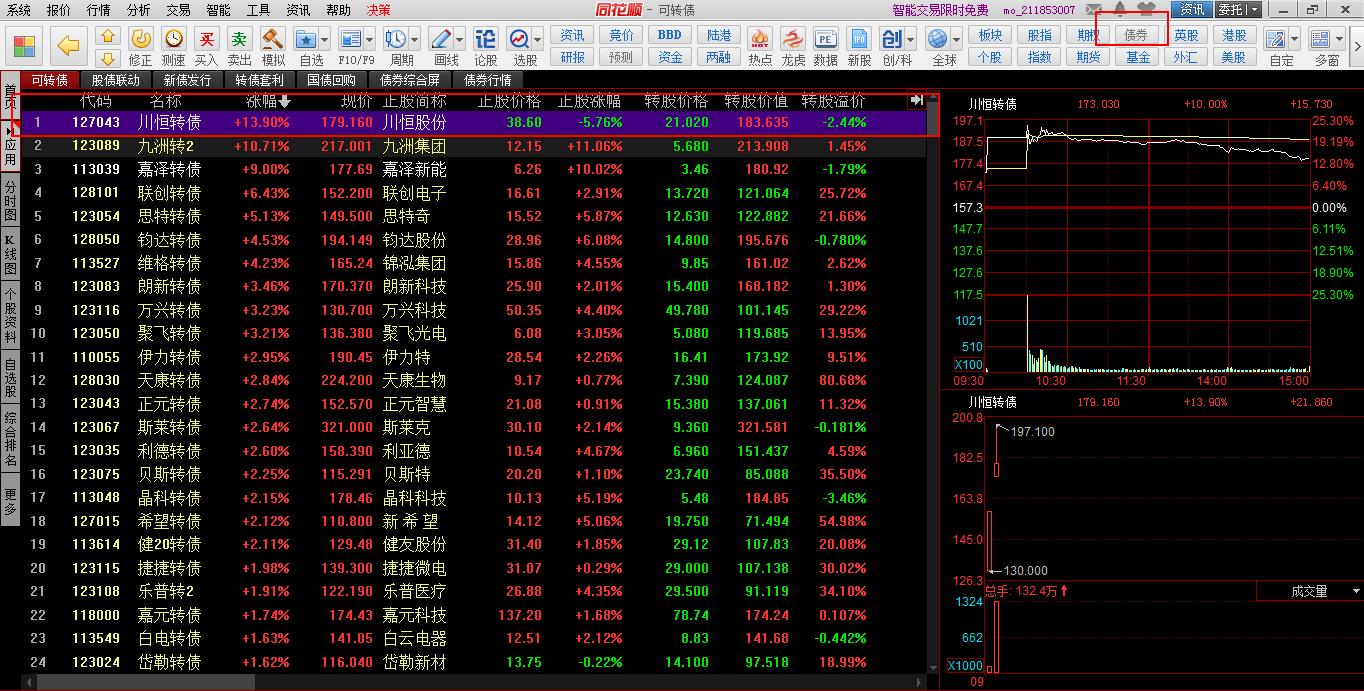Image resolution: width=1364 pixels, height=691 pixels.
Task: Open 模拟 simulated trading via the gavel icon
Action: pos(272,39)
